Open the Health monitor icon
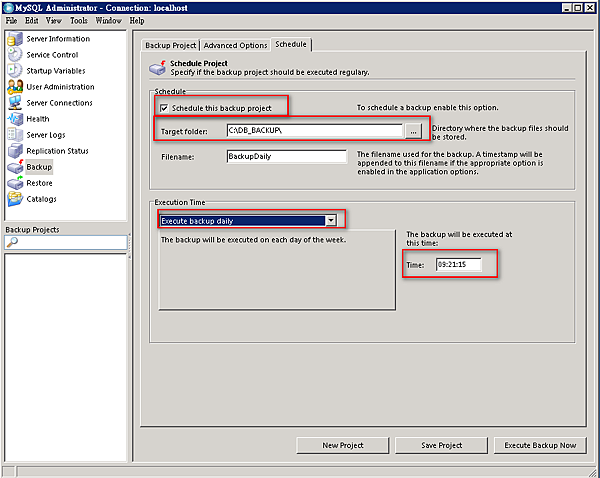This screenshot has width=600, height=478. (x=15, y=119)
